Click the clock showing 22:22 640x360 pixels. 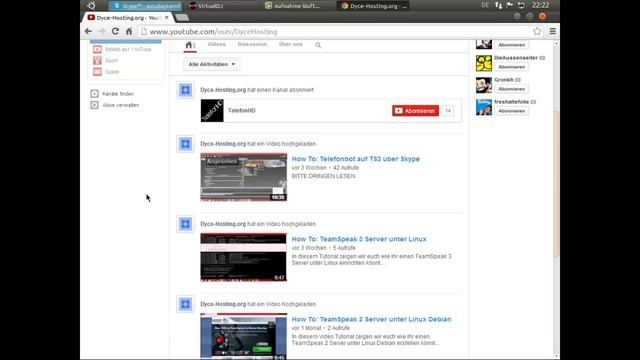pos(540,5)
